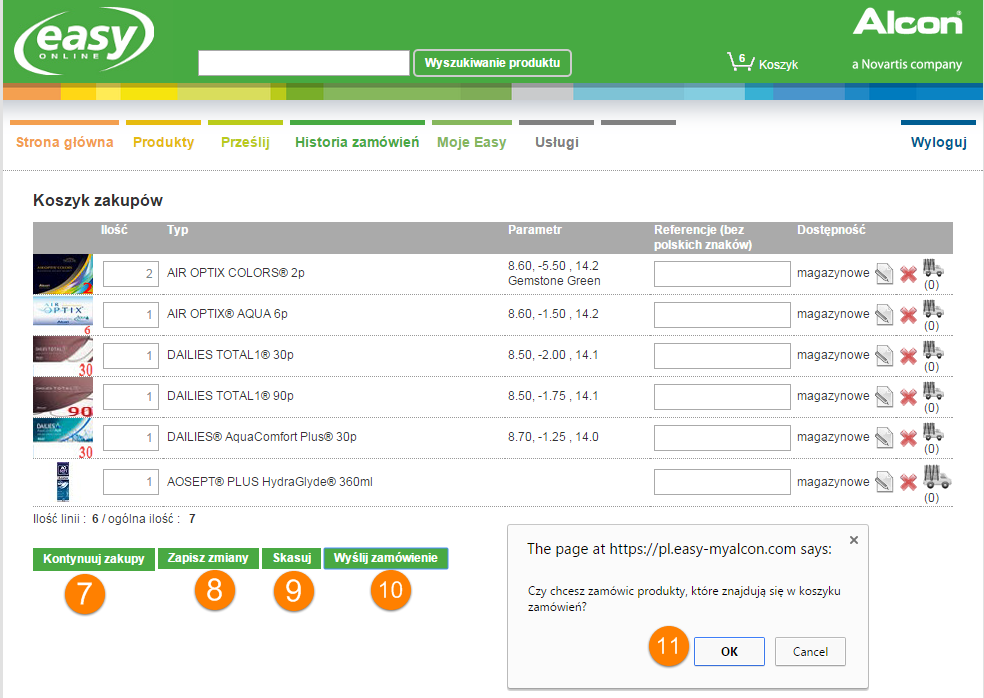Edit the DAILIES TOTAL1 90p row
Image resolution: width=984 pixels, height=698 pixels.
(884, 397)
